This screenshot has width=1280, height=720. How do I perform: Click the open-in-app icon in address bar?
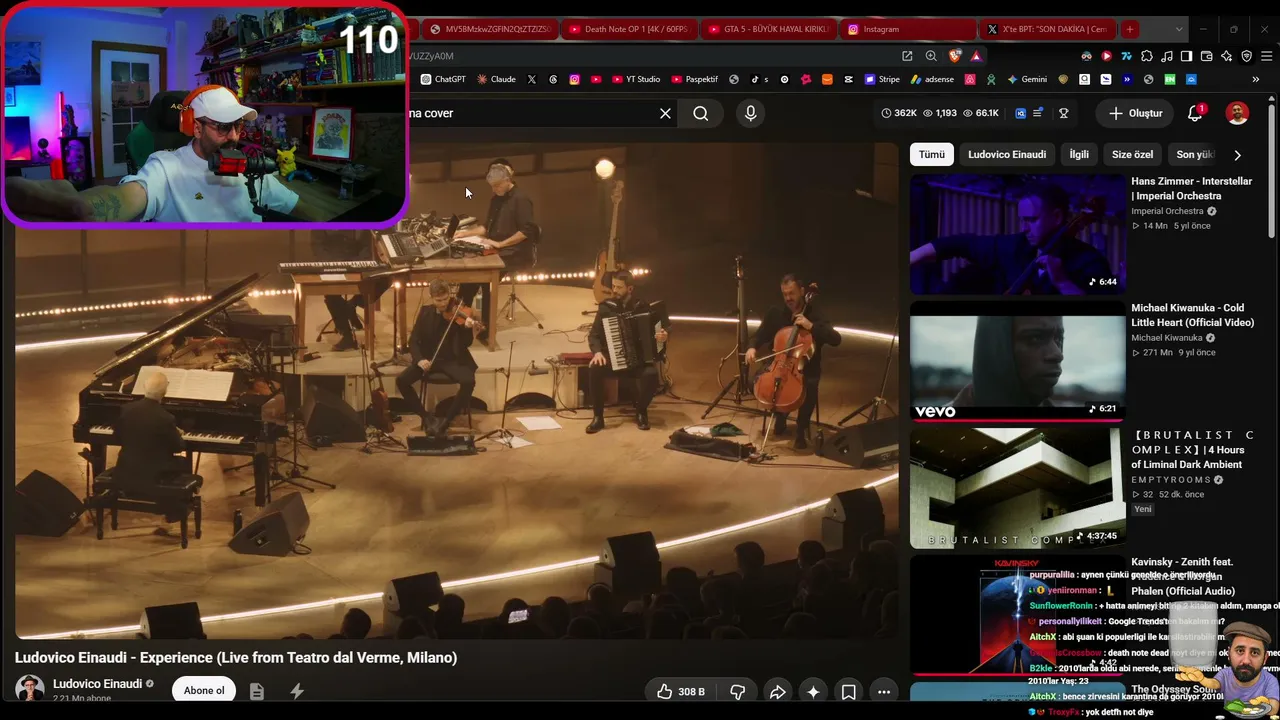point(907,56)
